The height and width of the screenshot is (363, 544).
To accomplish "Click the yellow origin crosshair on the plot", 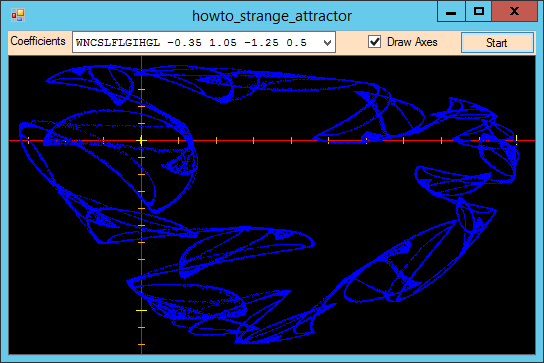I will tap(141, 141).
